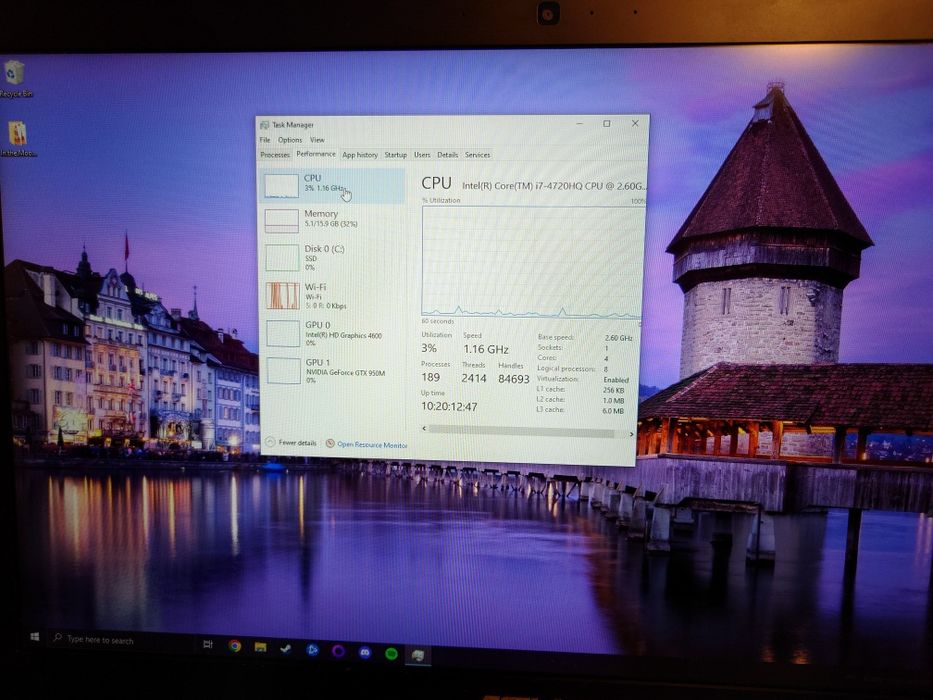Screen dimensions: 933x700
Task: Open the purple ring app on taskbar
Action: 338,651
